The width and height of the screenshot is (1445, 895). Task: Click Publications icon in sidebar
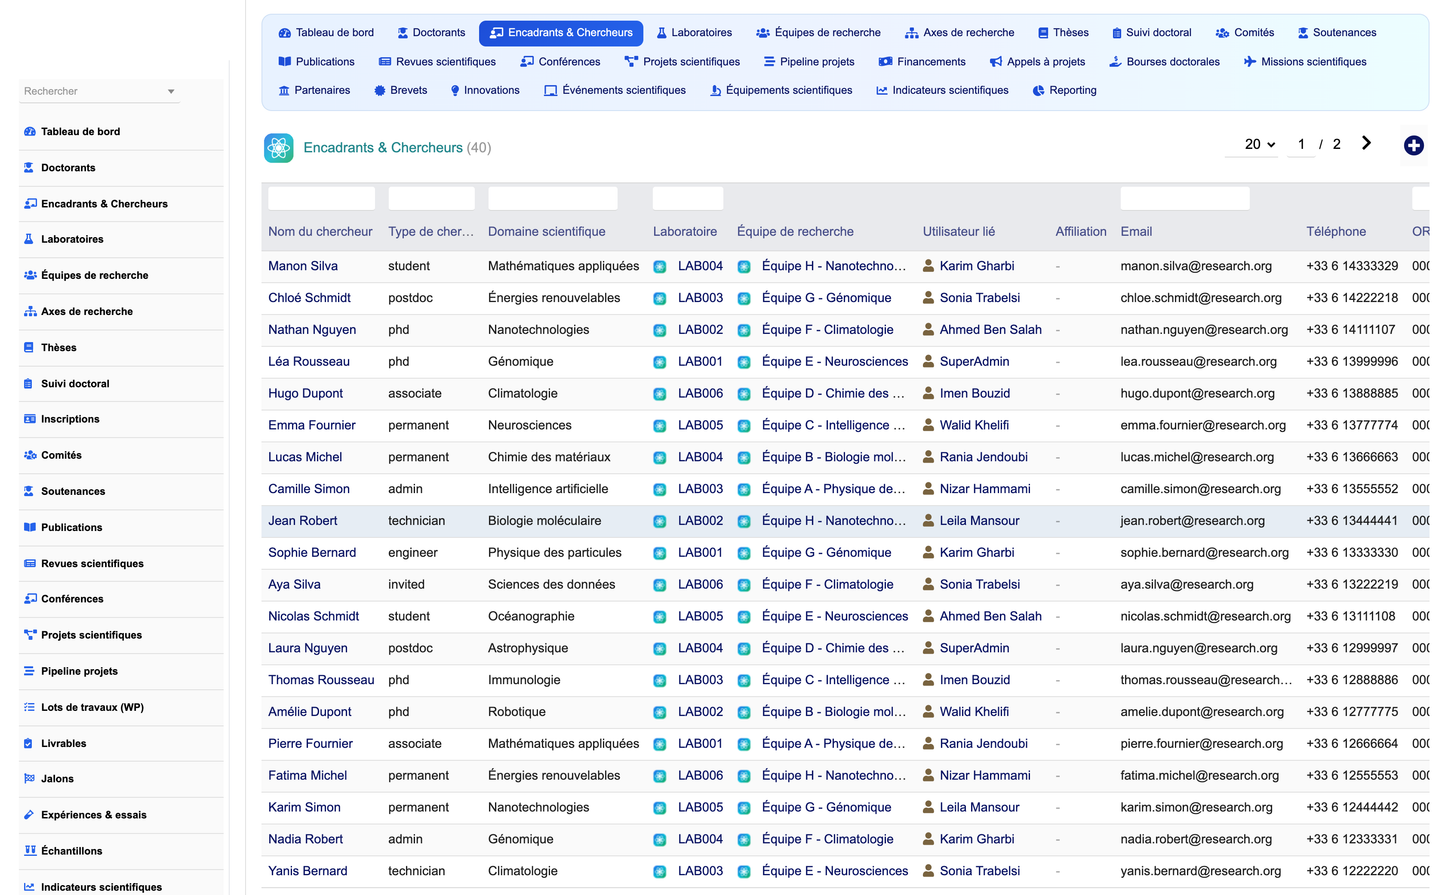point(30,528)
